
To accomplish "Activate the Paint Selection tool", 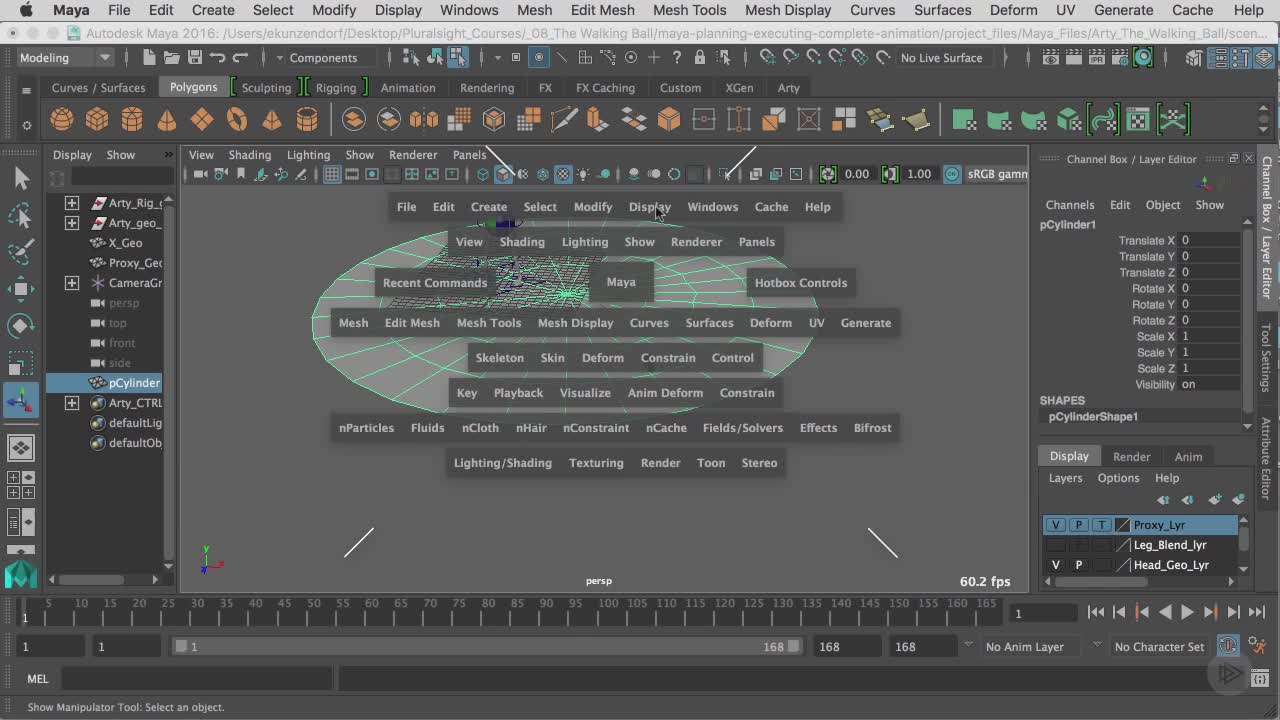I will coord(21,252).
